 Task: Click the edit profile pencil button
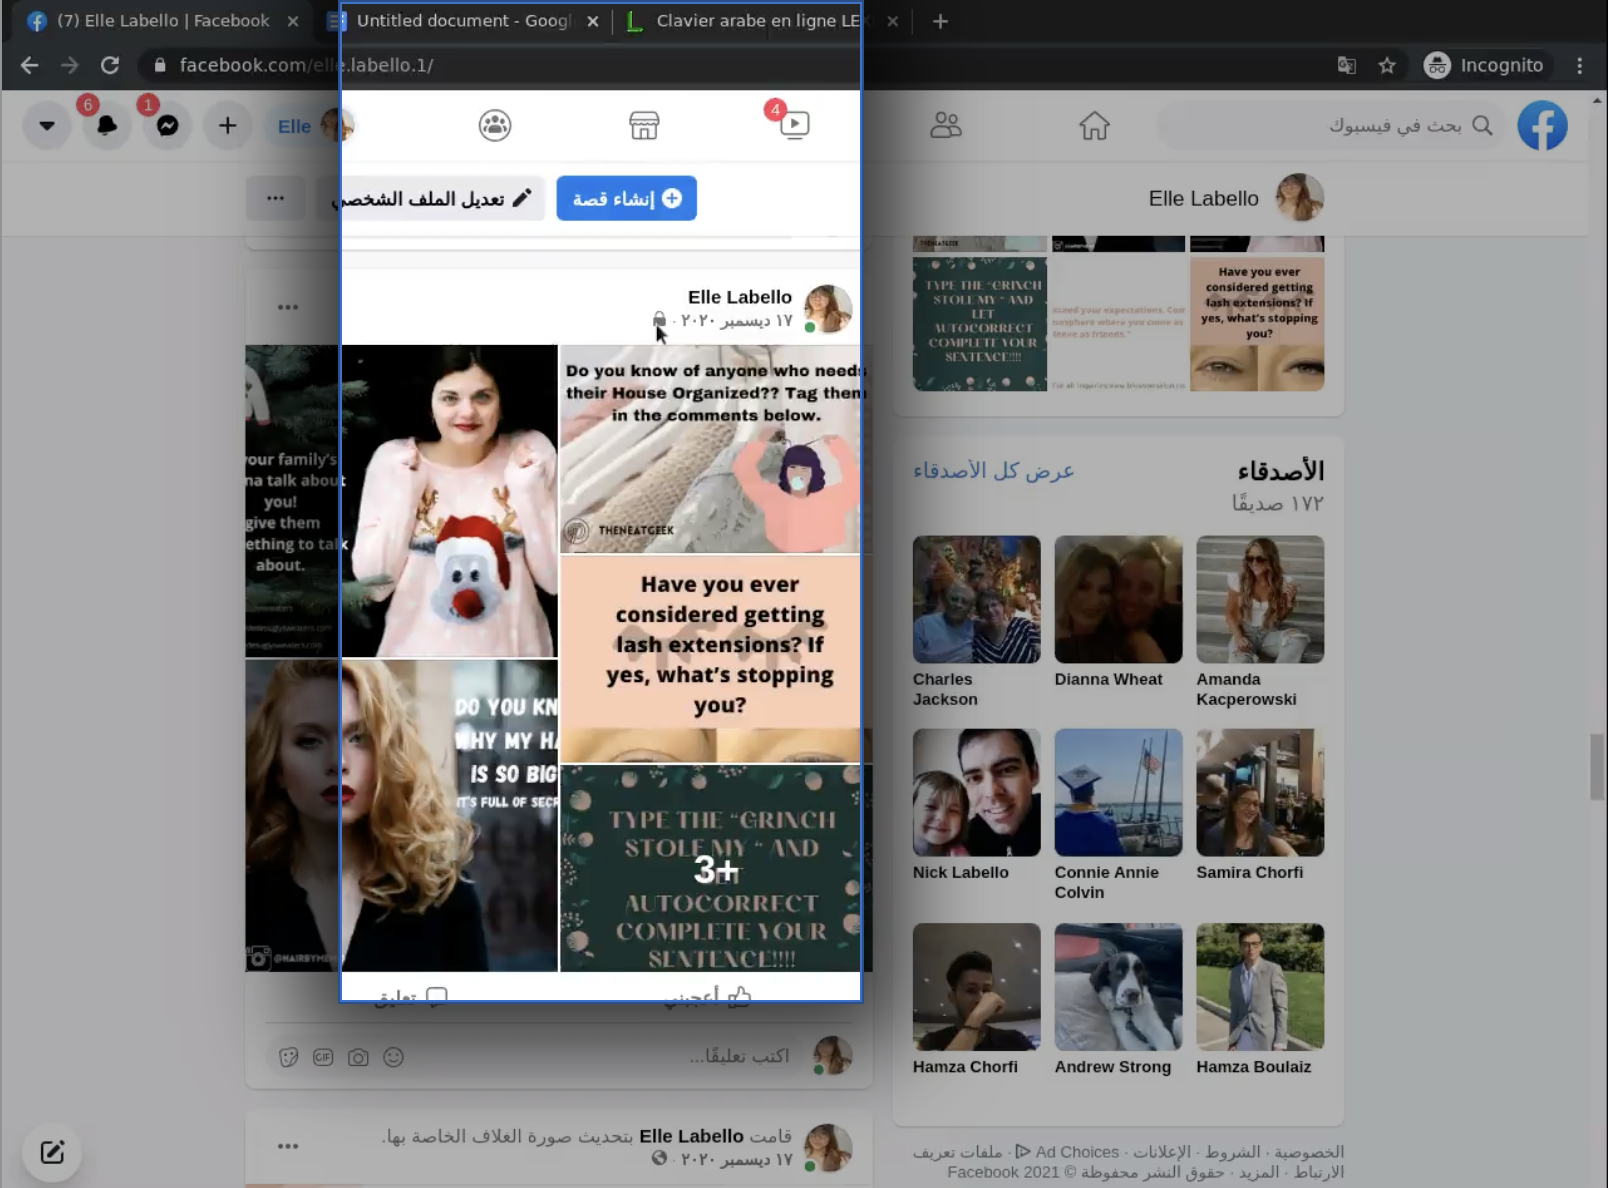pyautogui.click(x=432, y=198)
